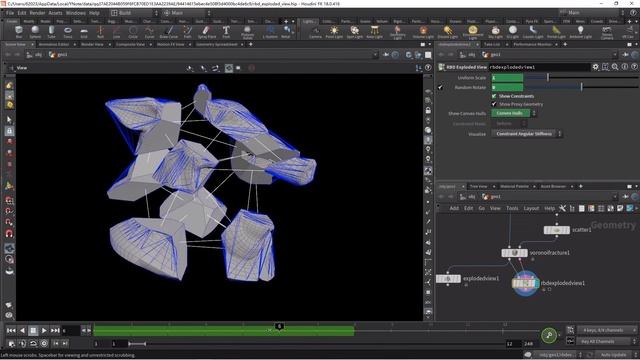Switch to the Performance Monitor tab
The height and width of the screenshot is (360, 640).
coord(532,44)
